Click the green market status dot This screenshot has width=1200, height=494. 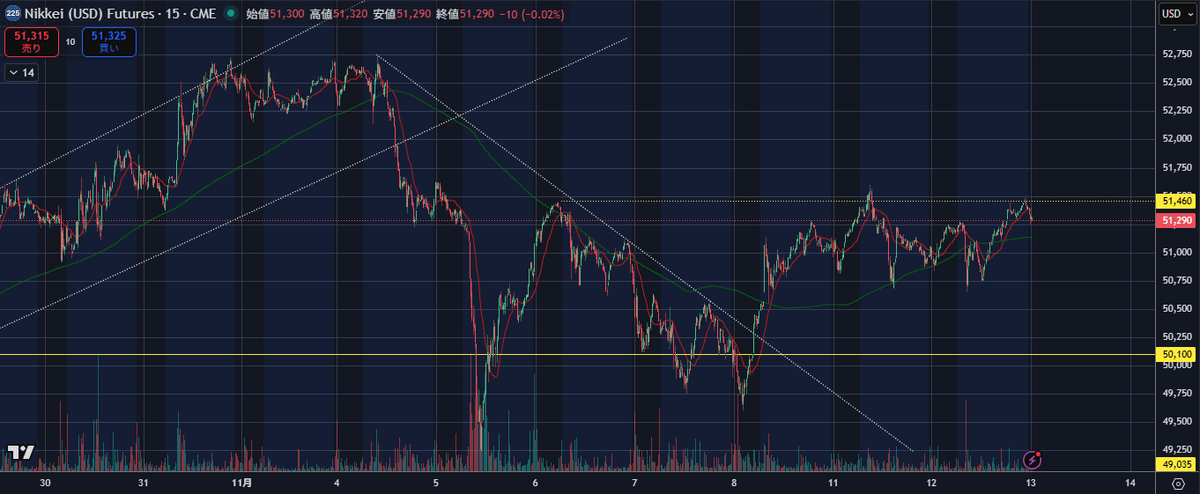pos(232,14)
